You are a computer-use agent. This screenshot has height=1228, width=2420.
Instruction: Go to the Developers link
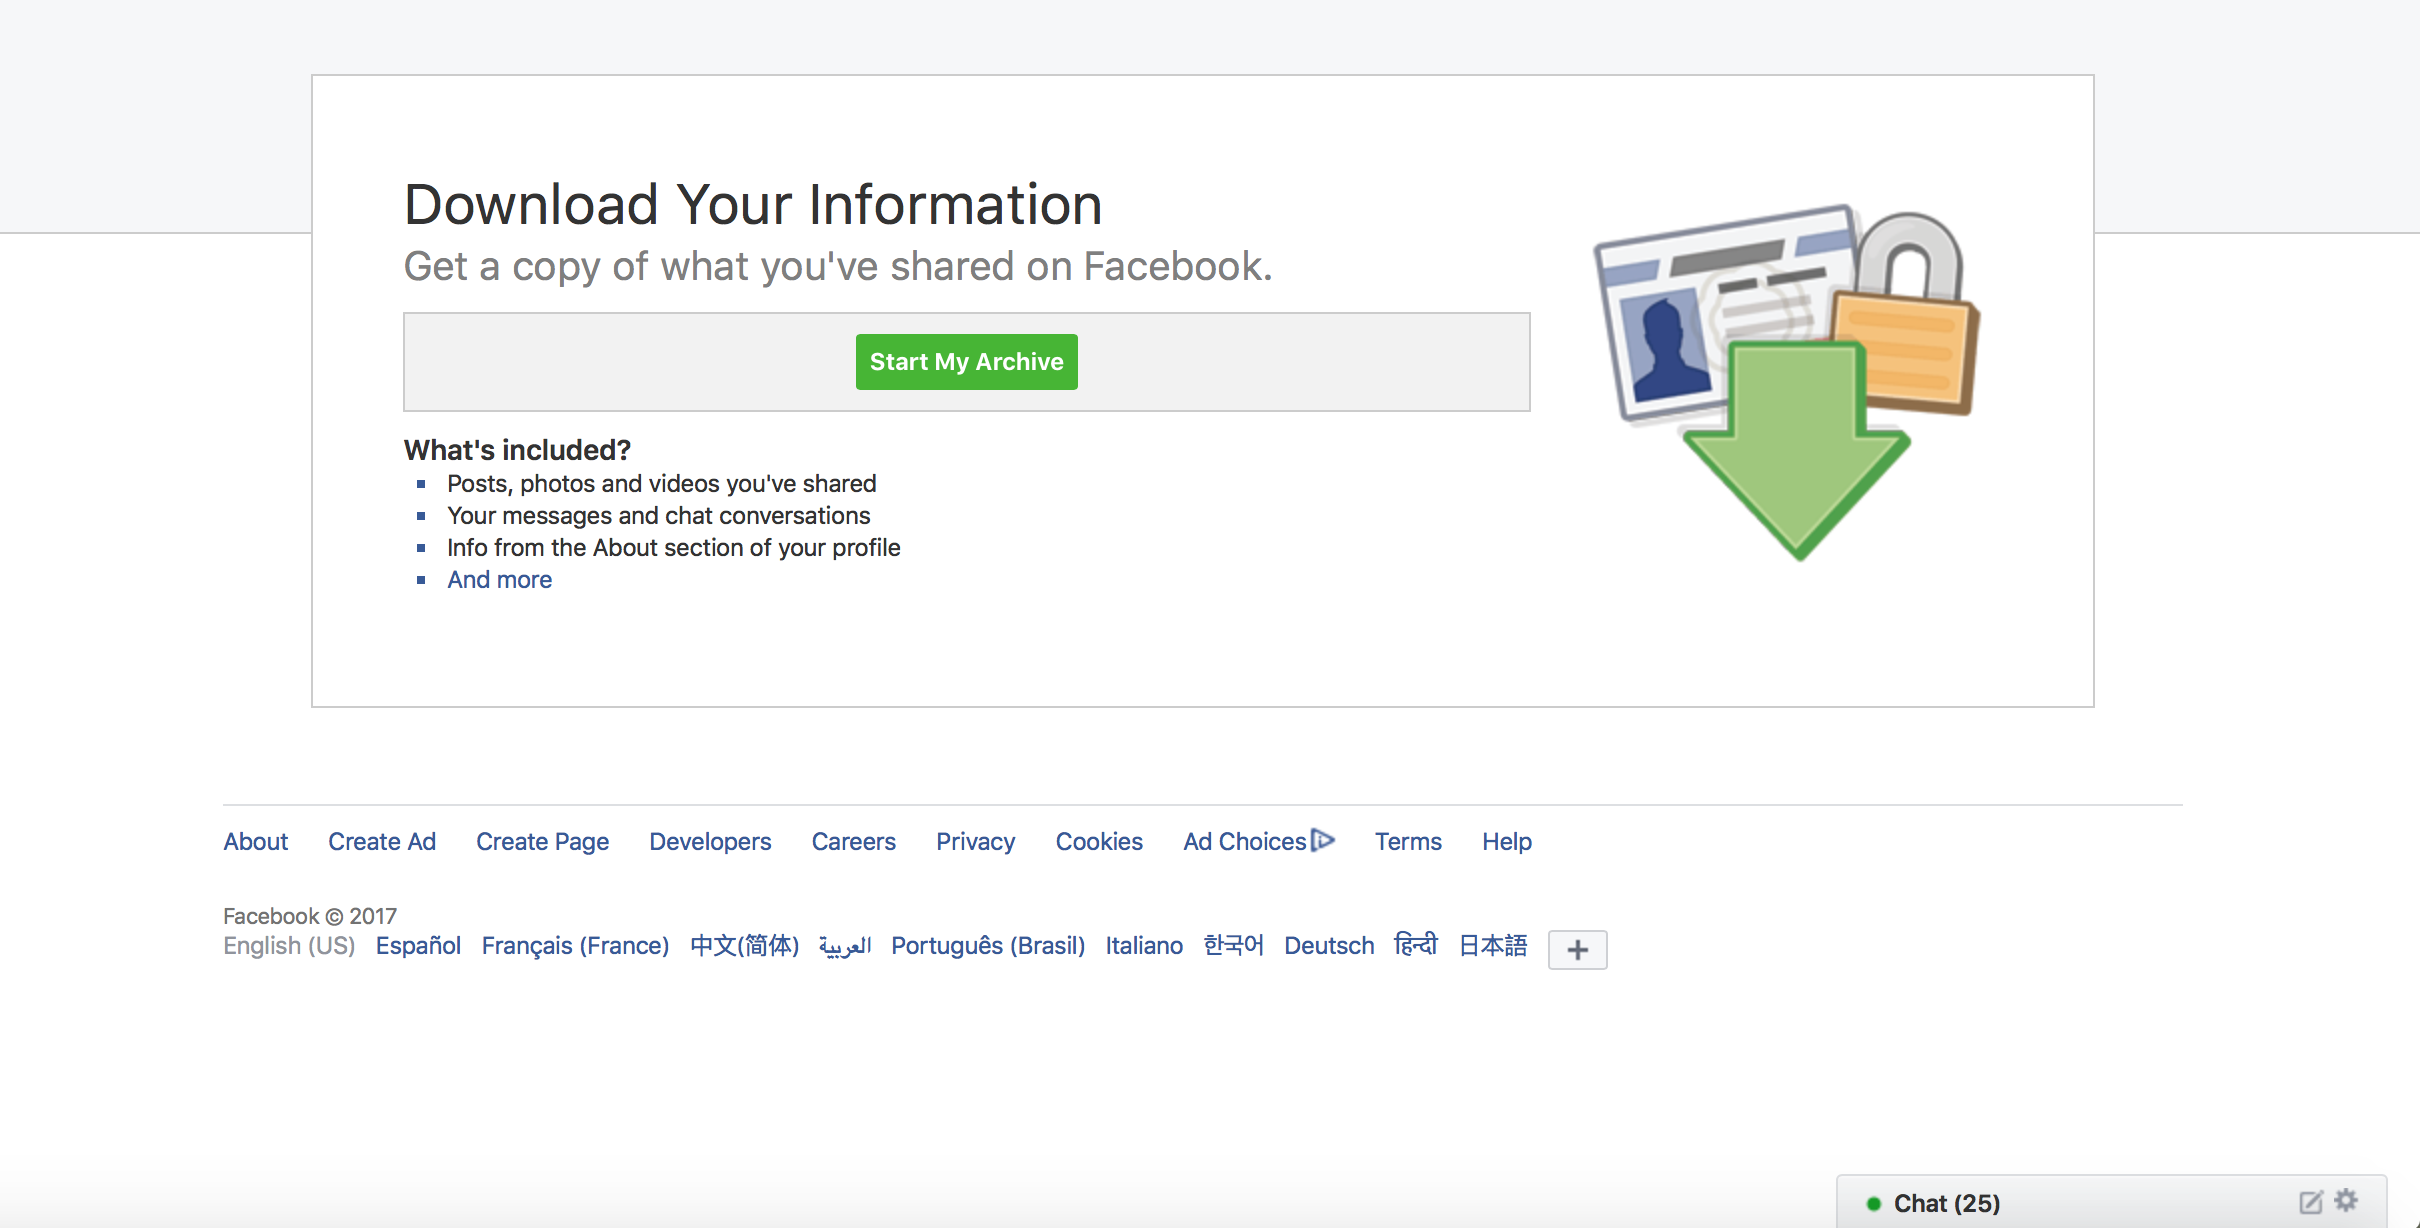pos(710,842)
